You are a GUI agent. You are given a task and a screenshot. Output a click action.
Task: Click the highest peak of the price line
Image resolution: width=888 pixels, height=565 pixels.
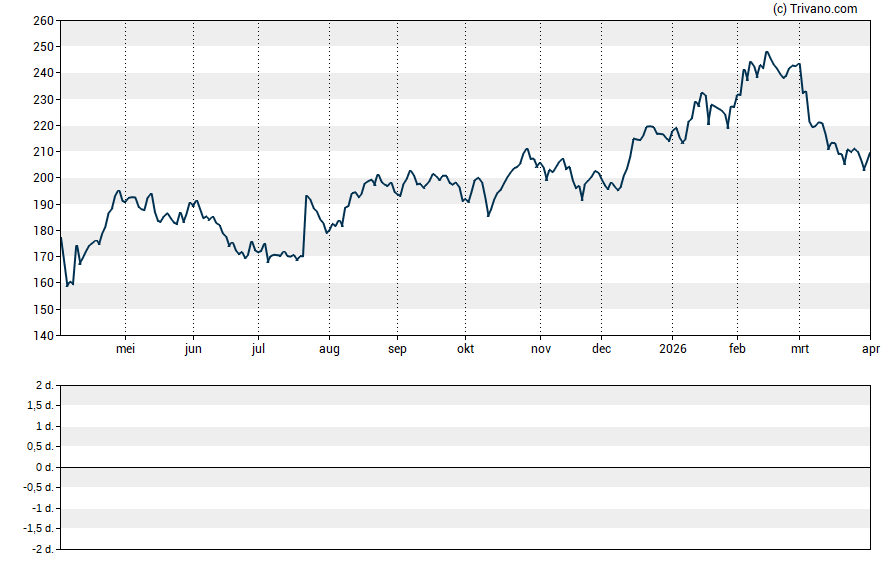(x=767, y=52)
